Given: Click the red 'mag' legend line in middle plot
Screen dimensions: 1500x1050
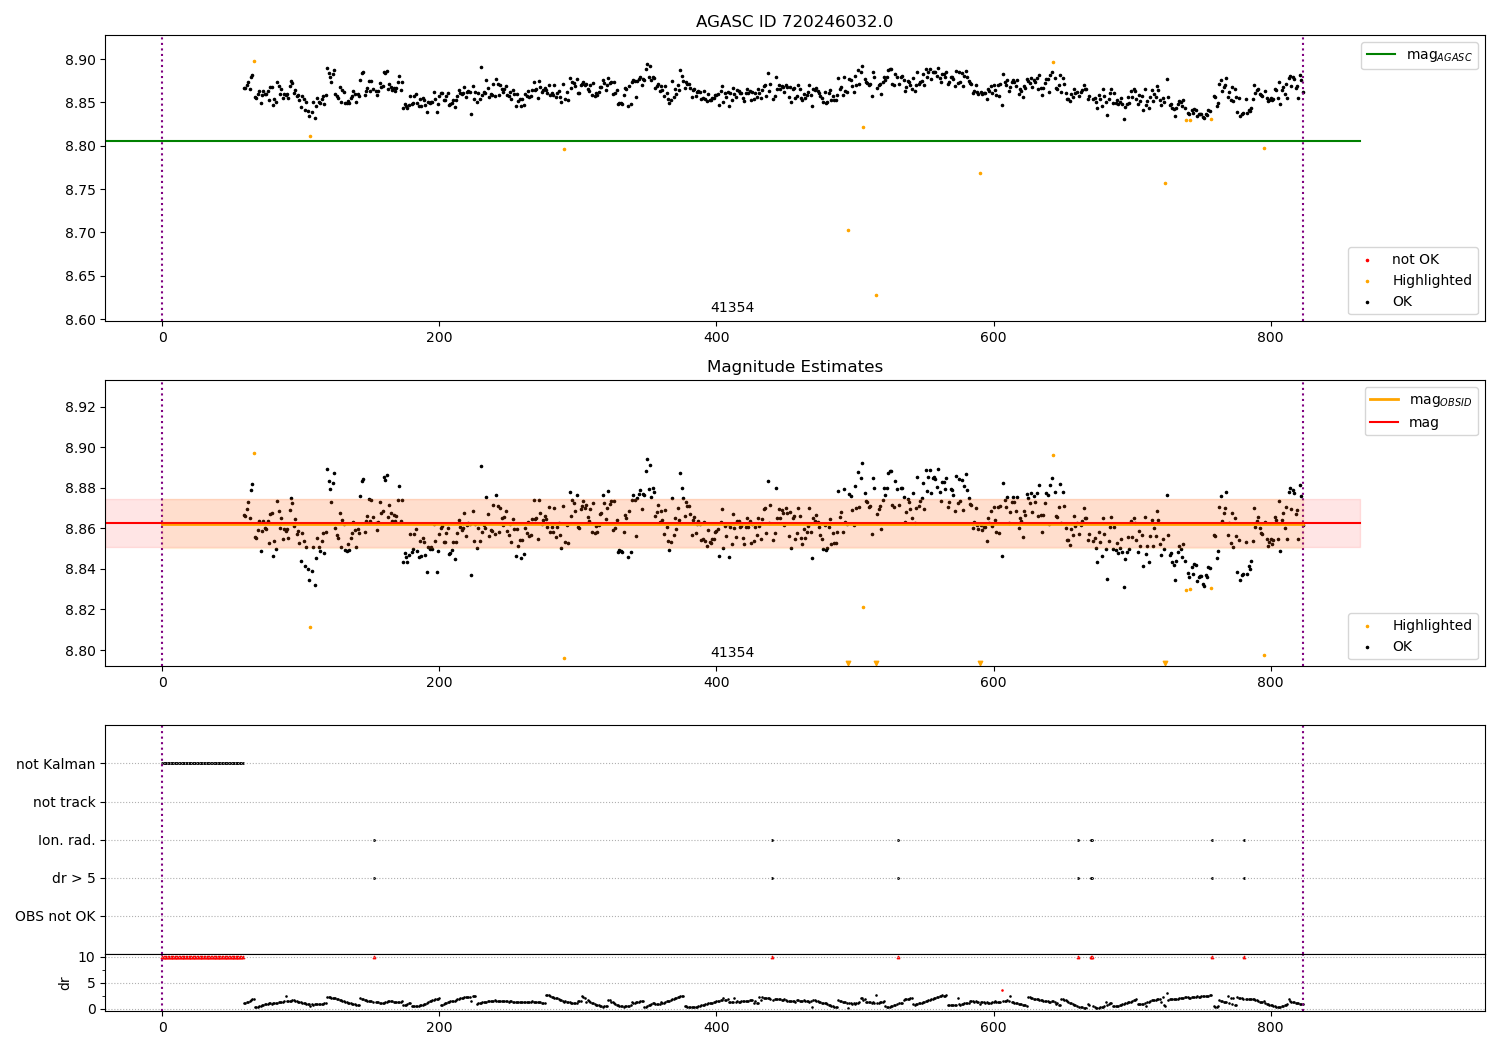Looking at the screenshot, I should 1384,423.
